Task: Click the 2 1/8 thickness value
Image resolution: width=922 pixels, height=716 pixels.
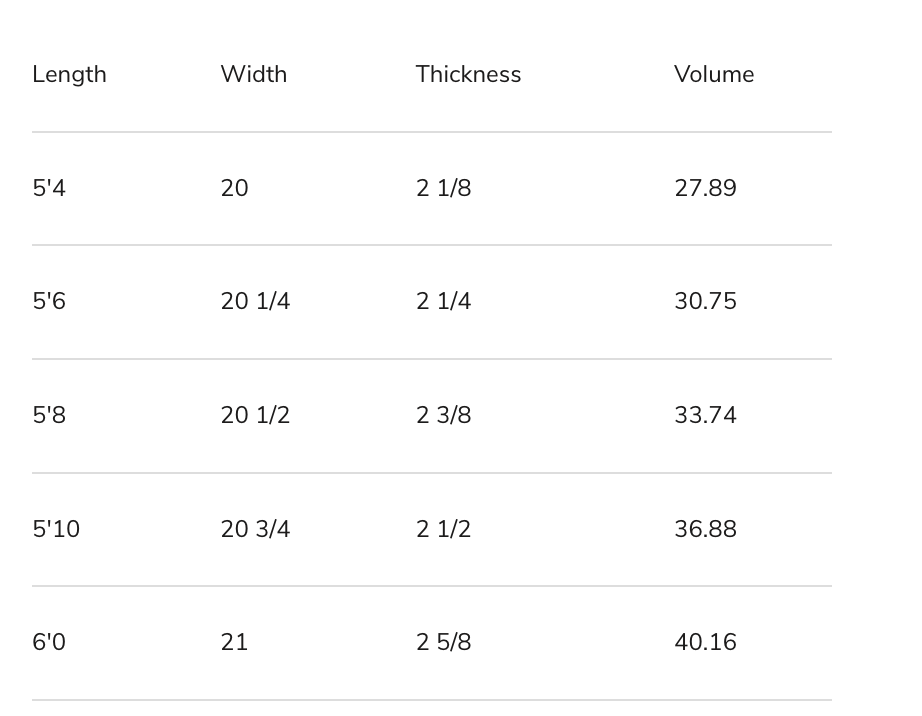Action: point(443,189)
